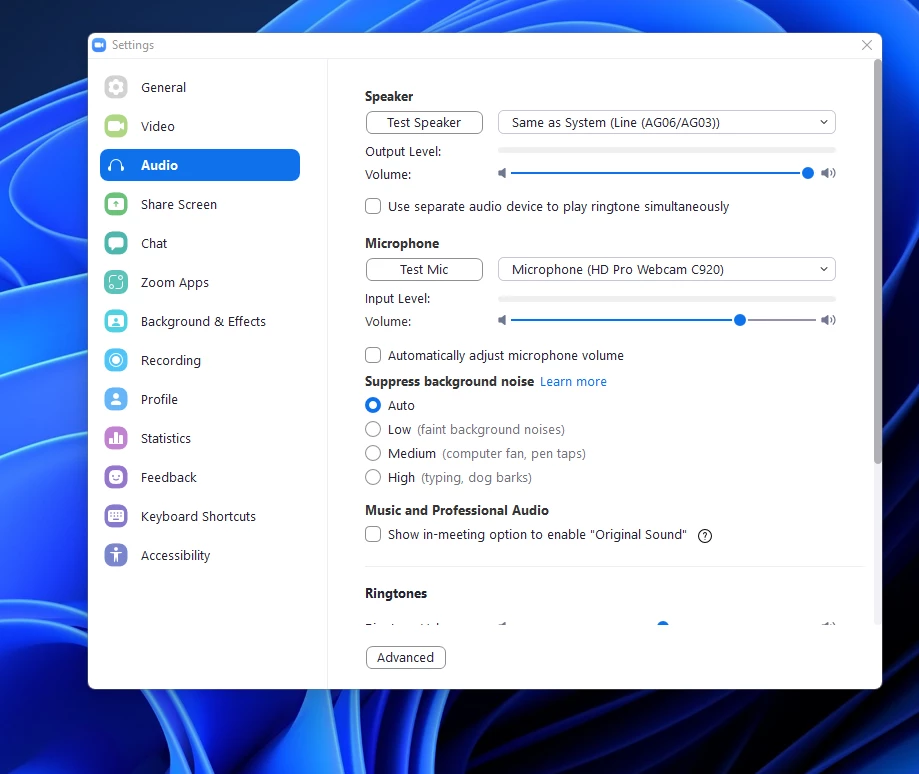919x774 pixels.
Task: Open the Learn more link
Action: click(x=573, y=381)
